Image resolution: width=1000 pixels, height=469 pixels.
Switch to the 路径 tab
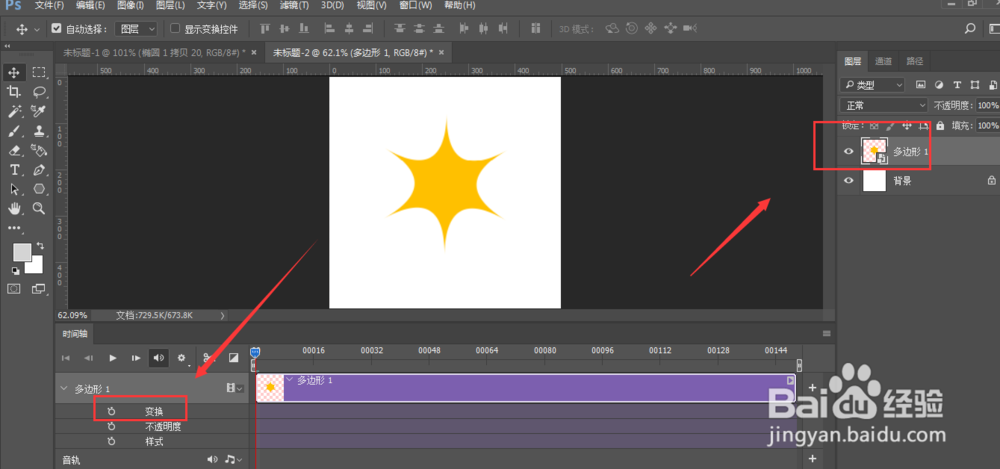tap(915, 61)
